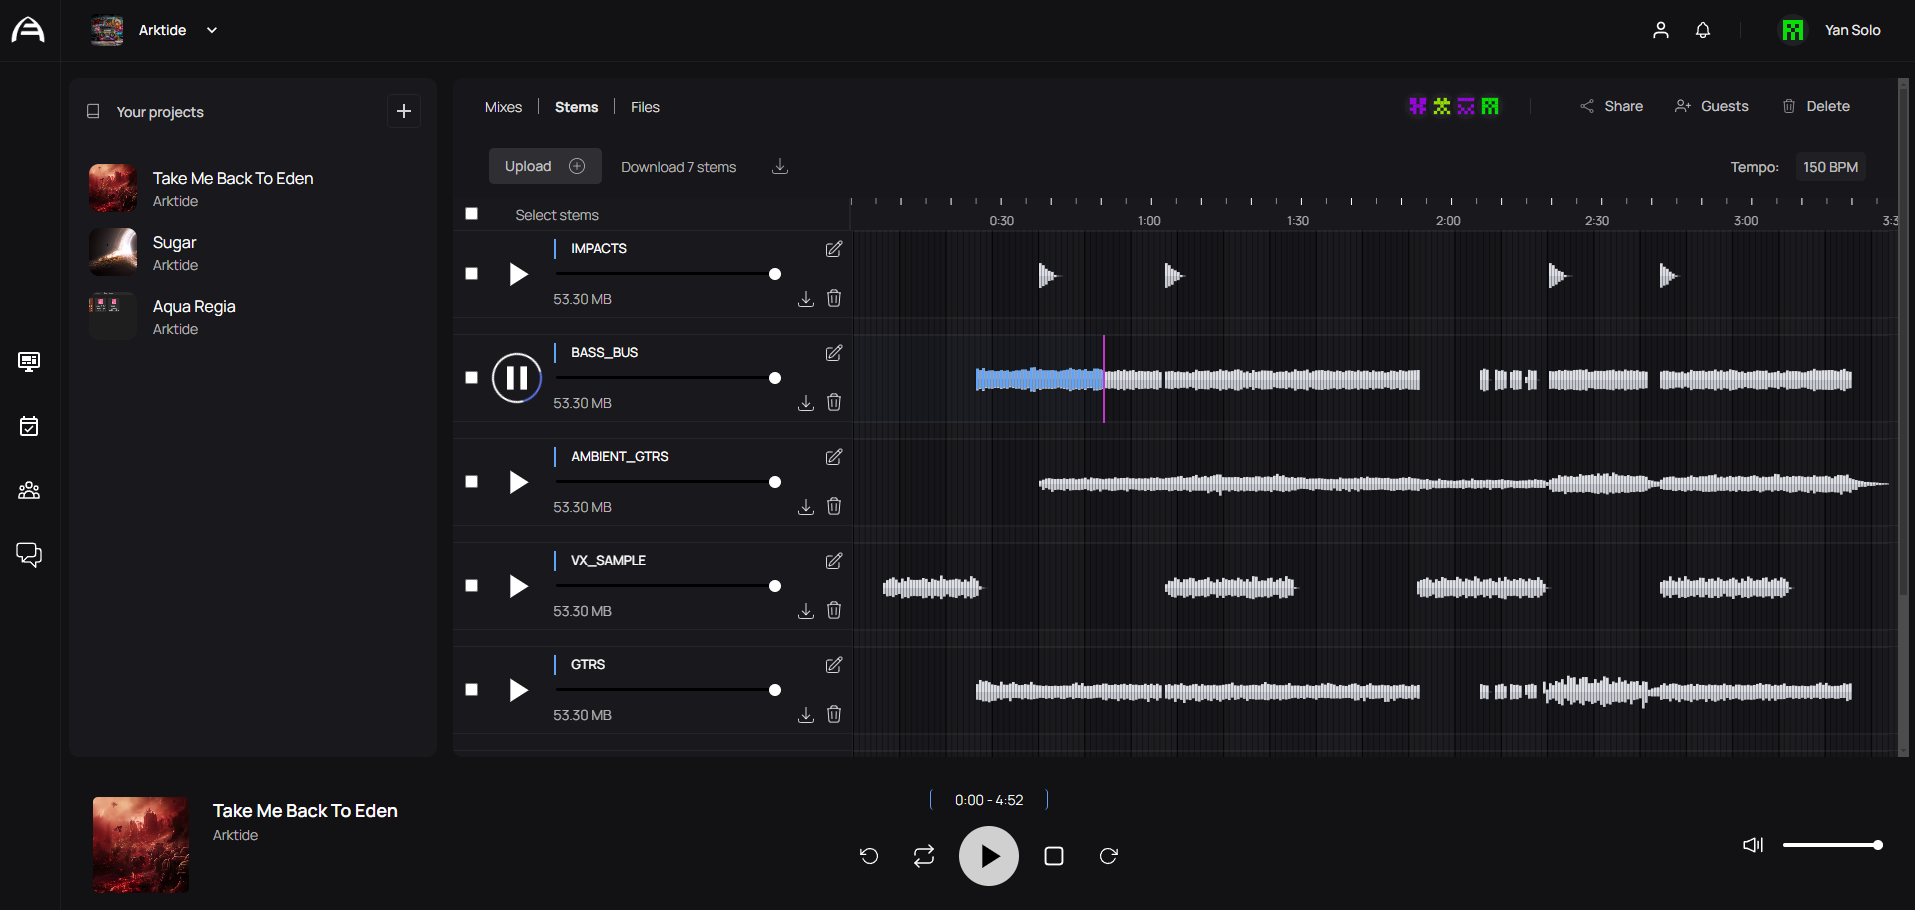Check the Select stems checkbox
This screenshot has height=910, width=1915.
click(x=472, y=214)
